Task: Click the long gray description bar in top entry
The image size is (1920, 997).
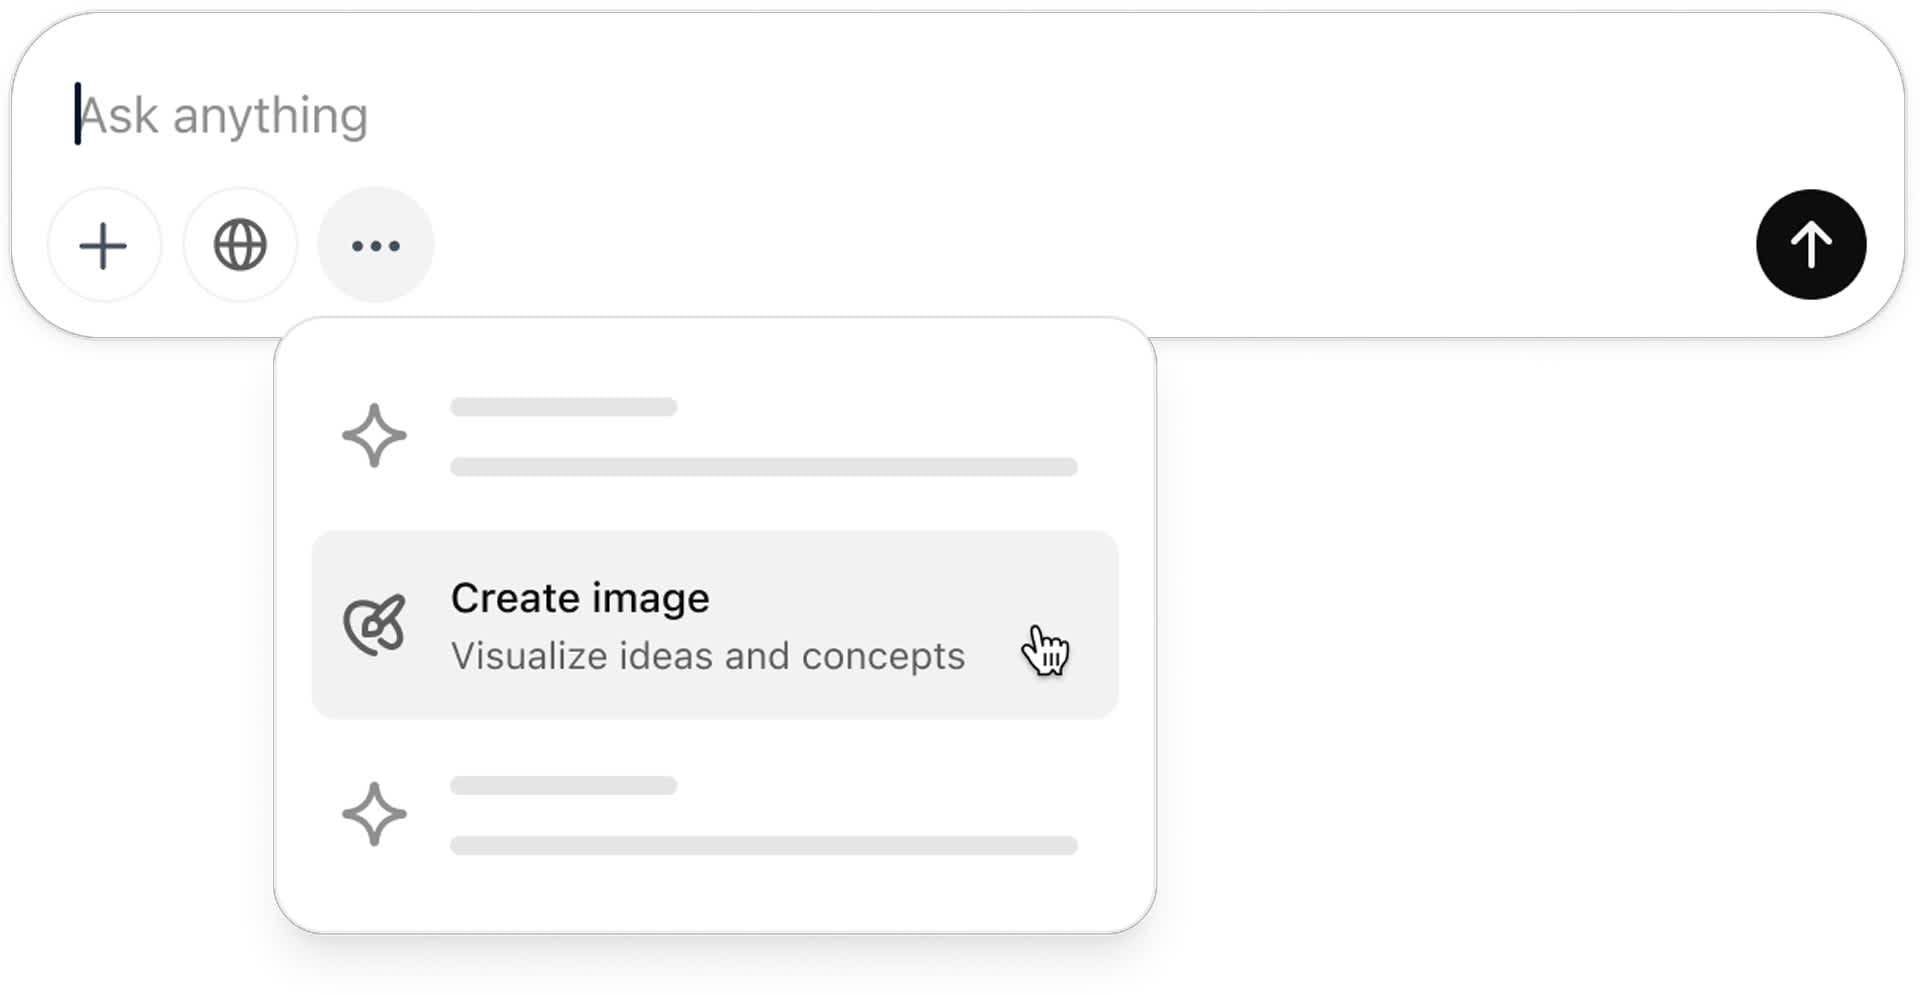Action: pos(764,467)
